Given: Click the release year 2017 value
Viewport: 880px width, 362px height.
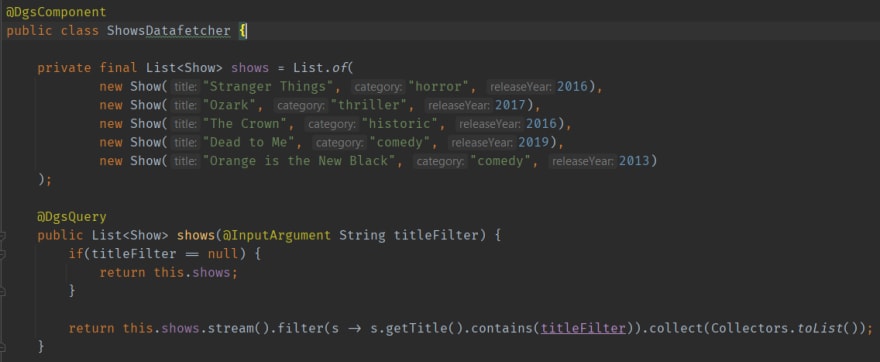Looking at the screenshot, I should coord(510,105).
